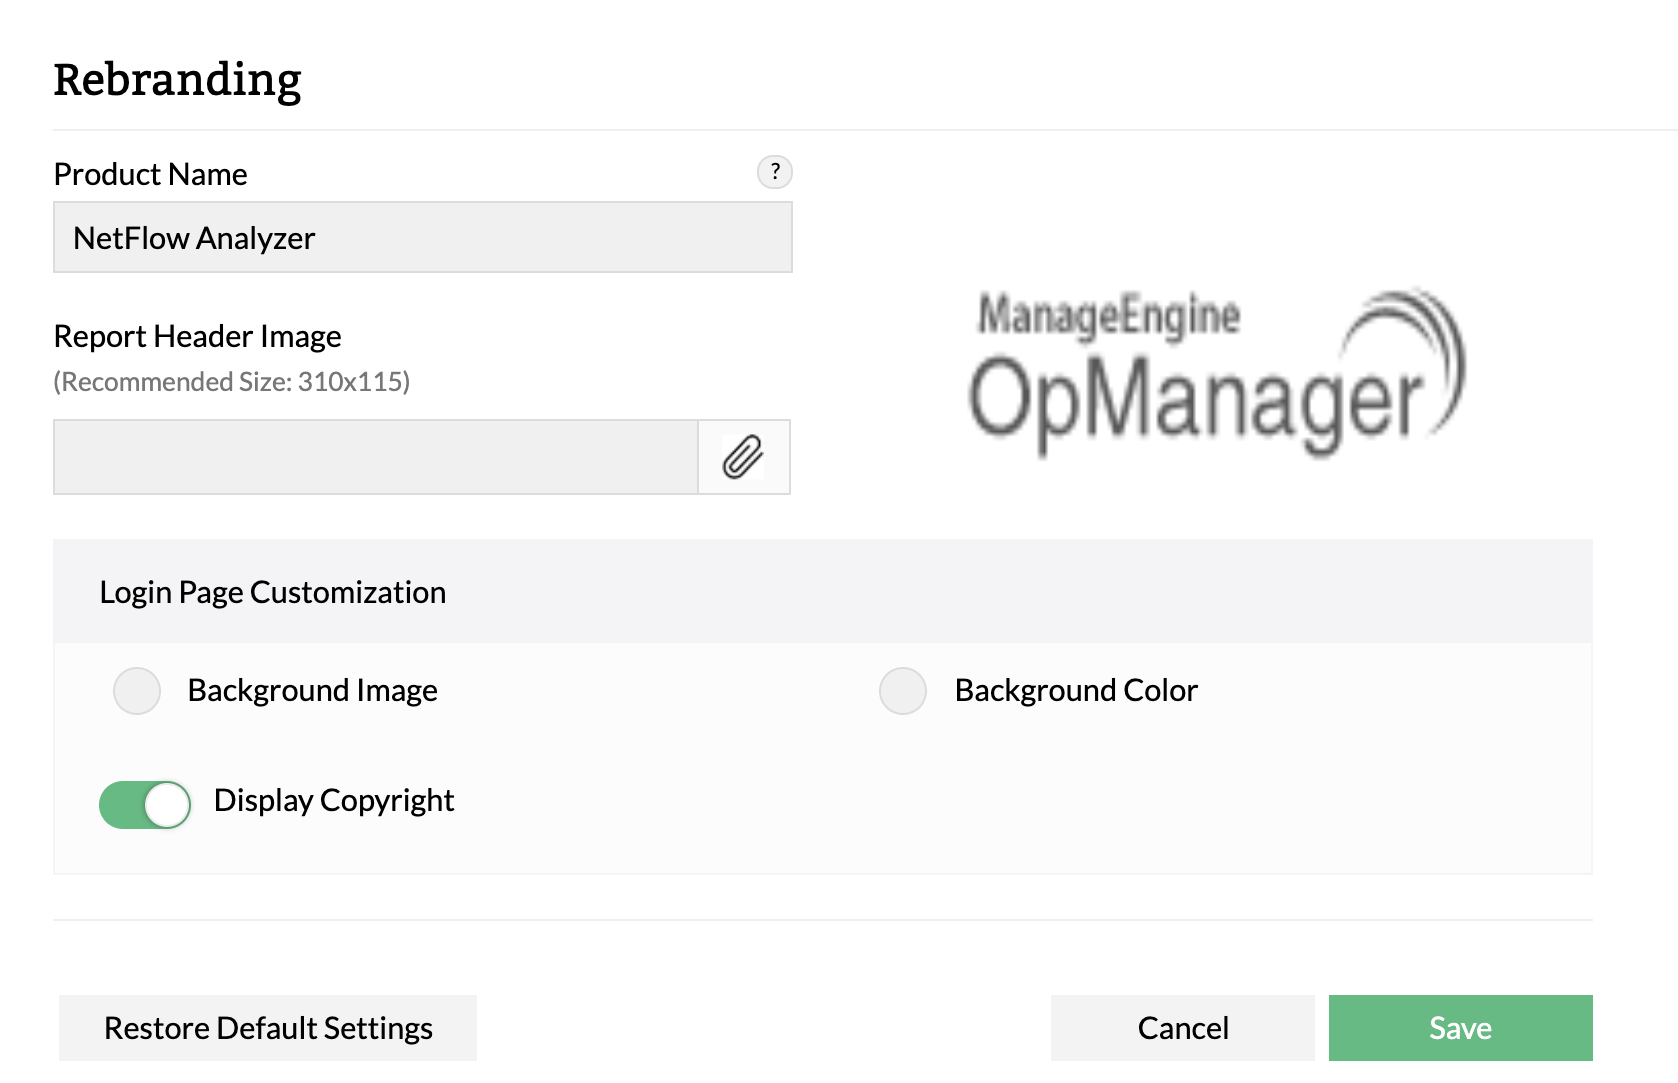
Task: Select the Background Color radio button
Action: click(x=903, y=691)
